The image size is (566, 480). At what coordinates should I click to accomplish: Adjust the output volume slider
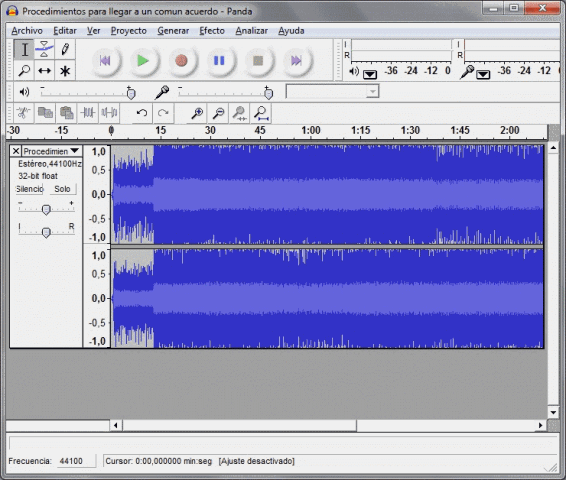(x=131, y=93)
